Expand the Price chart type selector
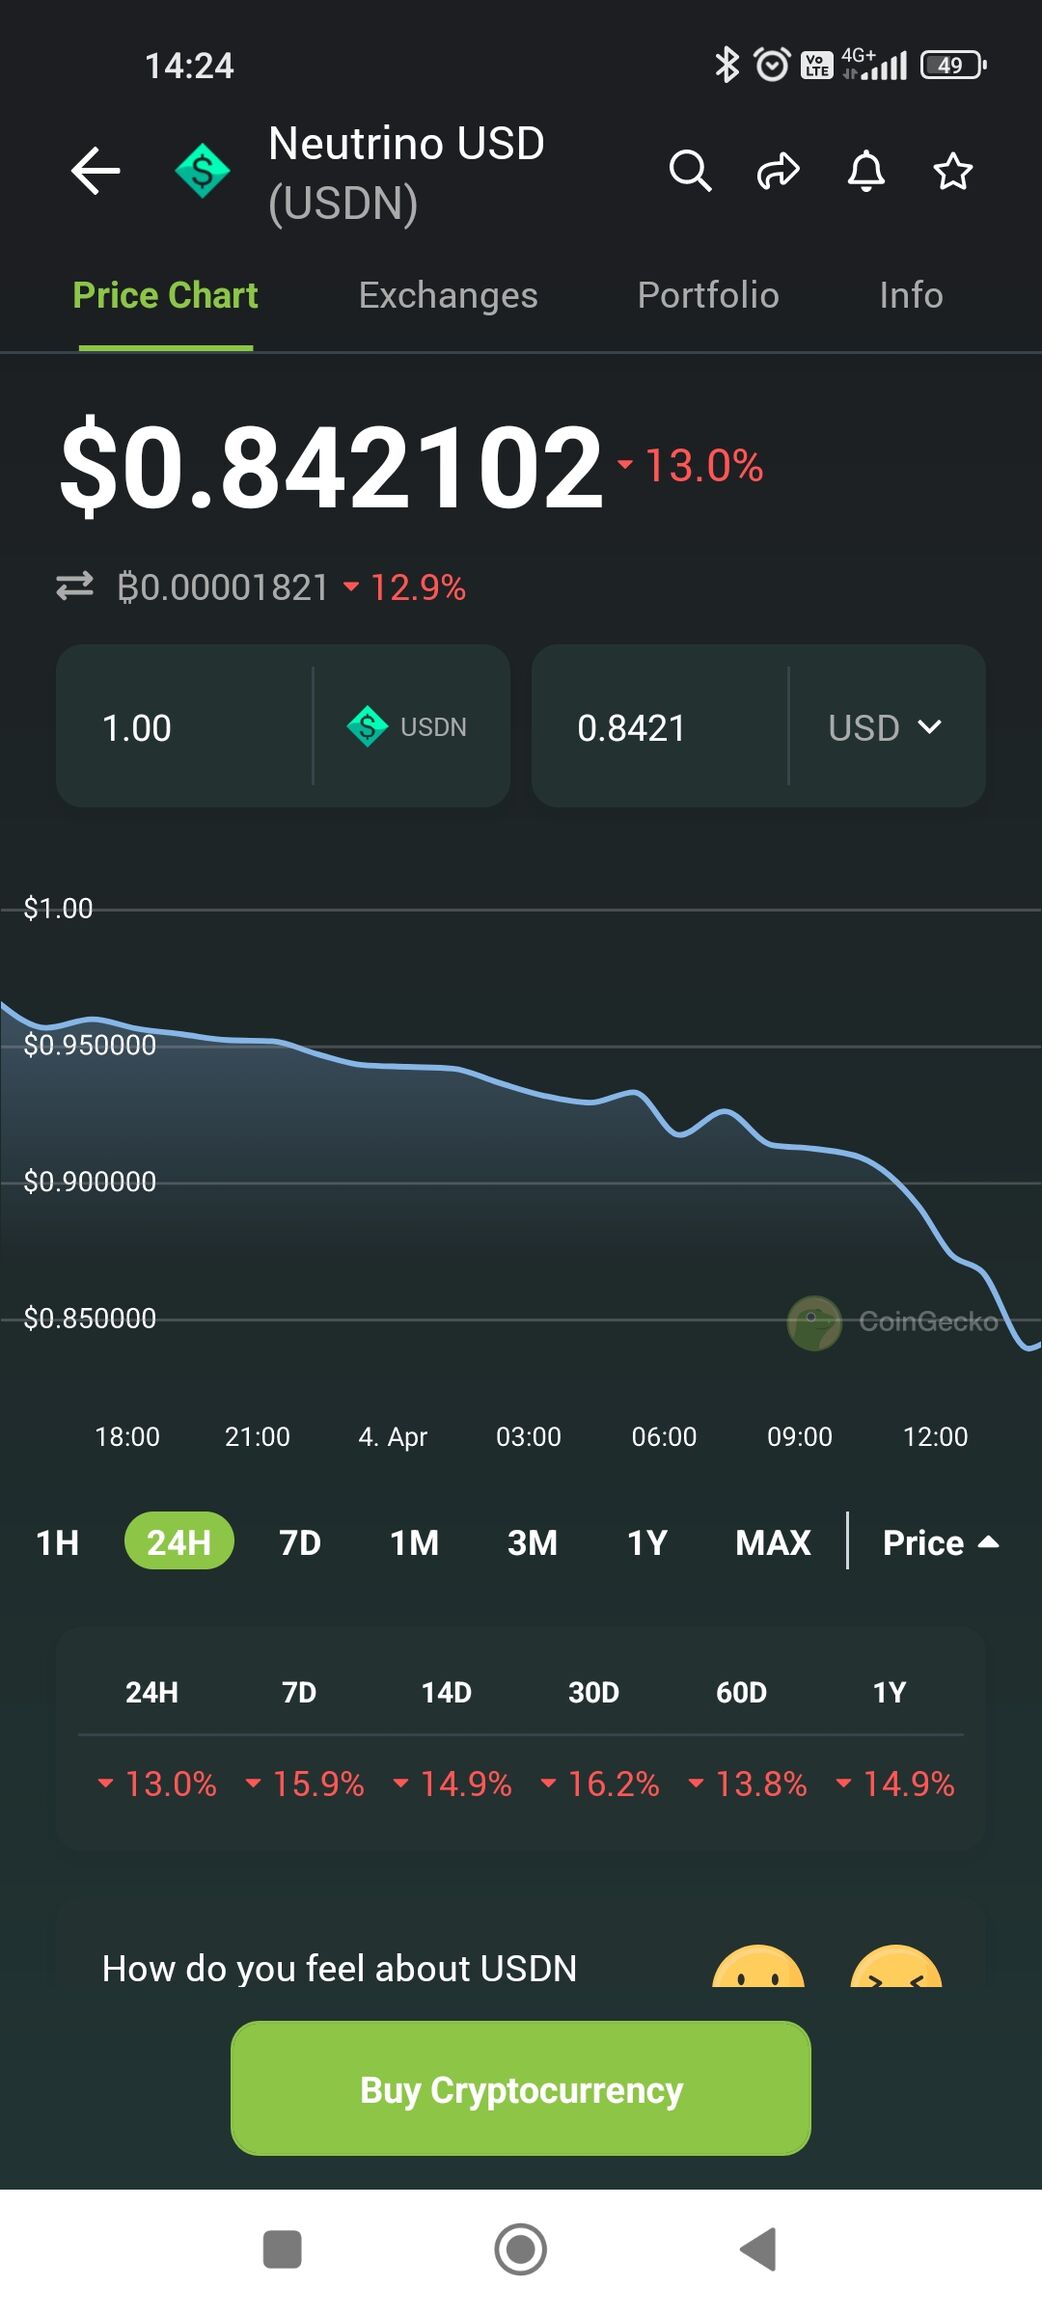The height and width of the screenshot is (2315, 1042). (x=940, y=1542)
